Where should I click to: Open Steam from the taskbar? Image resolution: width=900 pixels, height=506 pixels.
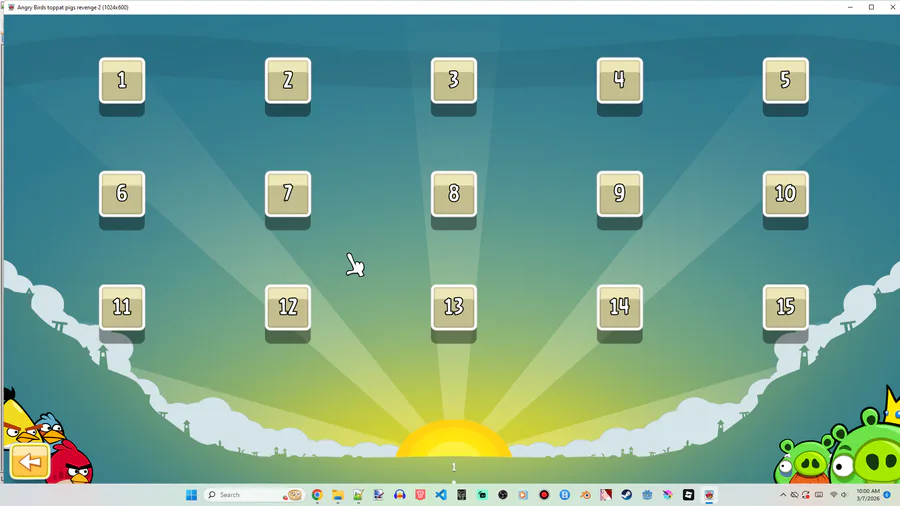627,495
